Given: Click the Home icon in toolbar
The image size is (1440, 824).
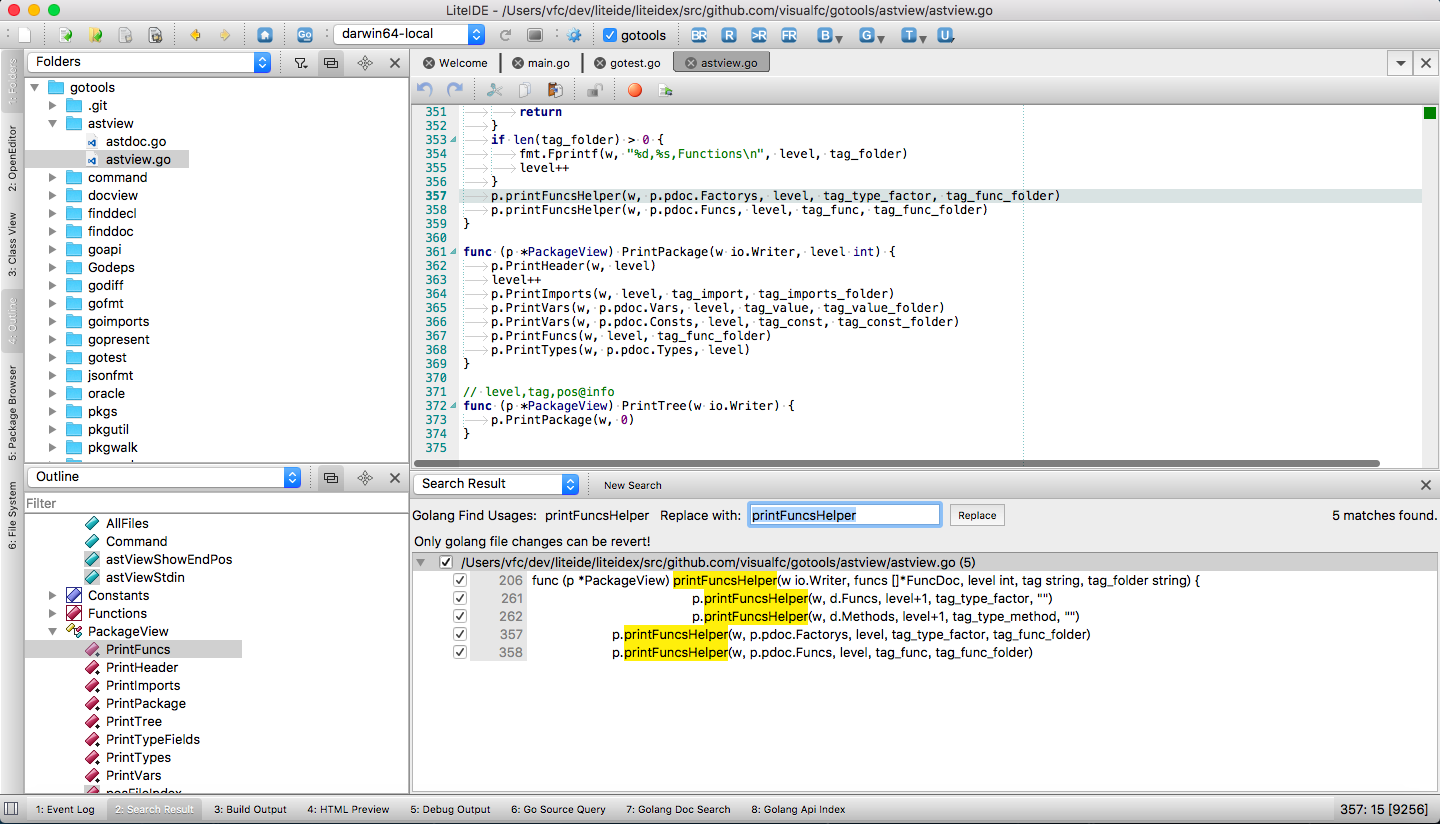Looking at the screenshot, I should tap(264, 35).
